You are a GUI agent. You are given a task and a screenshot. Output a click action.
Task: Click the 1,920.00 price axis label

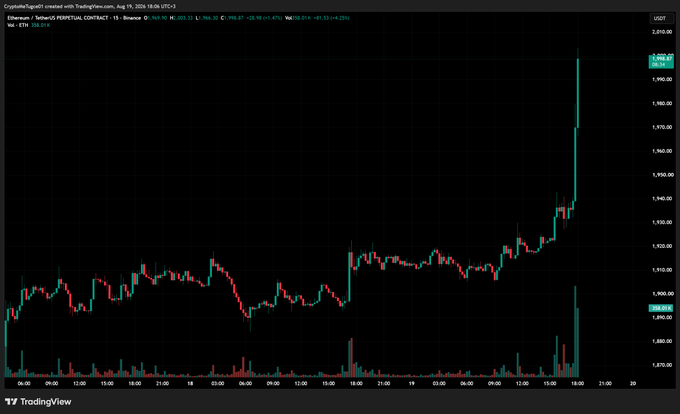coord(662,246)
